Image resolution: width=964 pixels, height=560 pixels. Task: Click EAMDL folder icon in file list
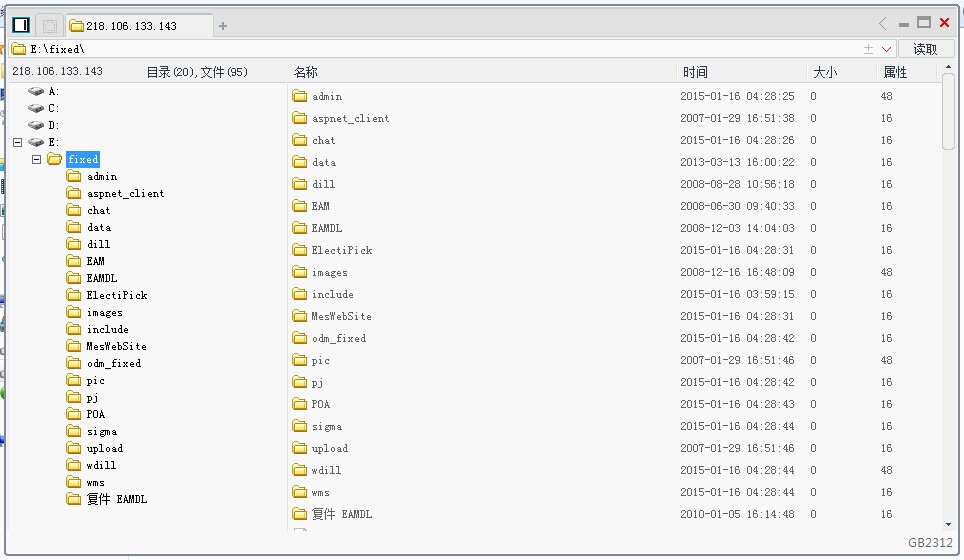point(299,228)
